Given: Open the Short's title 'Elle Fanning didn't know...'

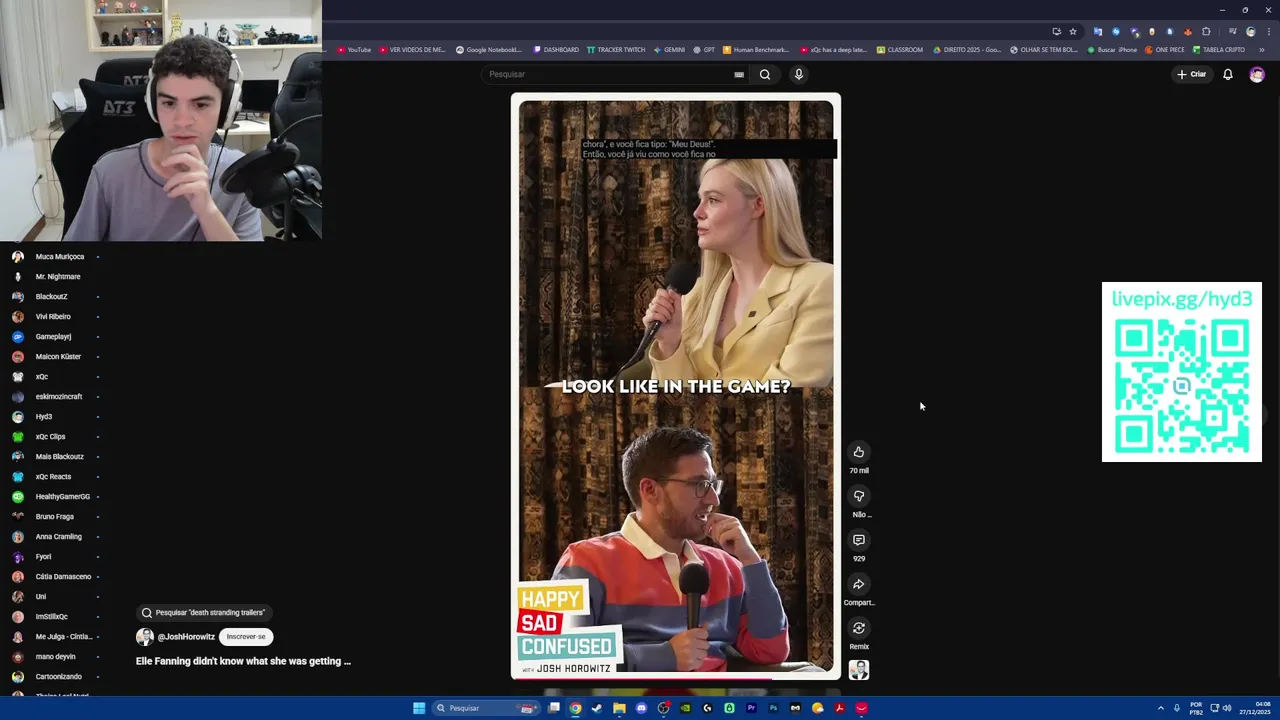Looking at the screenshot, I should click(243, 661).
